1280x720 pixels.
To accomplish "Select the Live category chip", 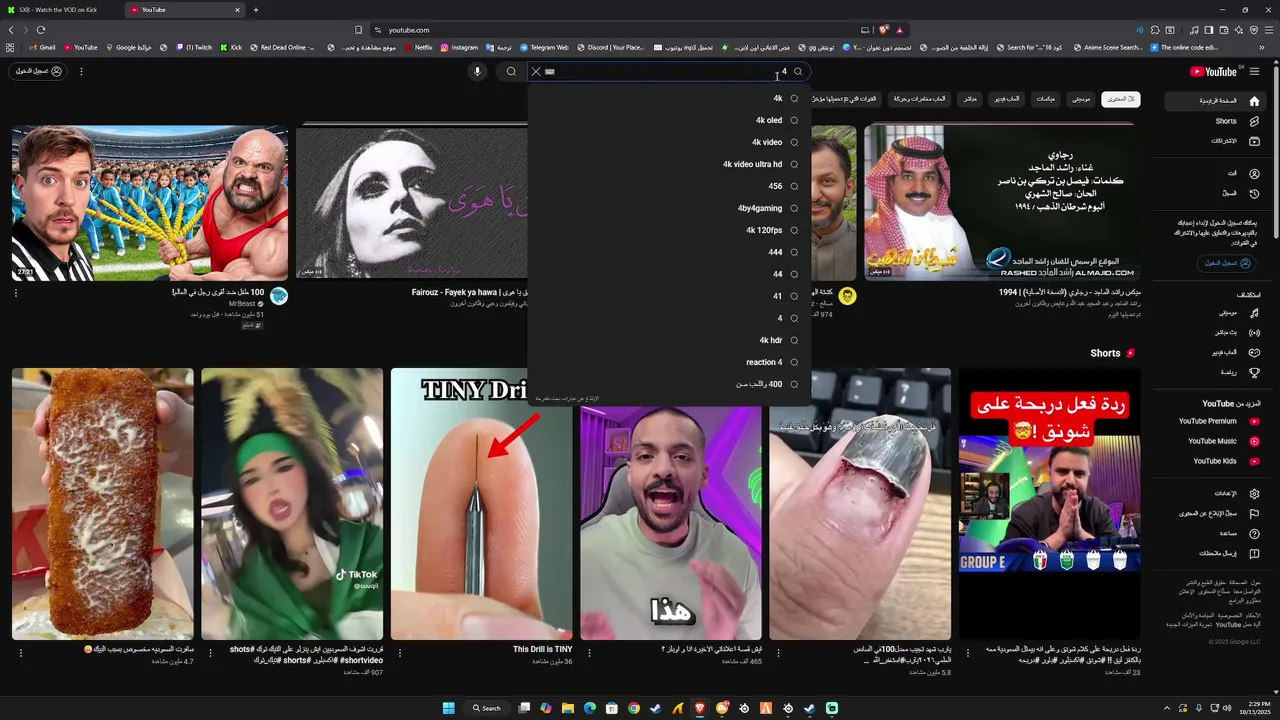I will (969, 99).
